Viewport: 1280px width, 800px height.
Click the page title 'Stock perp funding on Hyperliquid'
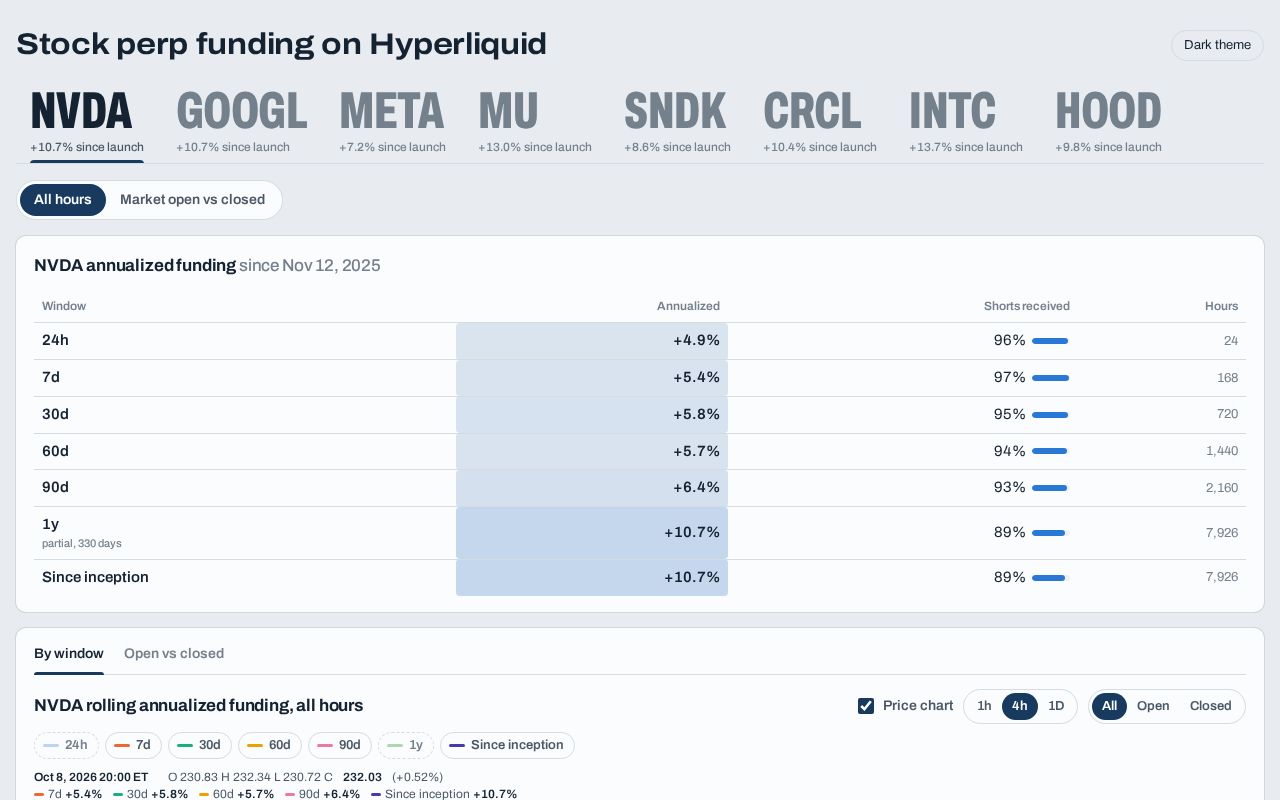pyautogui.click(x=281, y=44)
